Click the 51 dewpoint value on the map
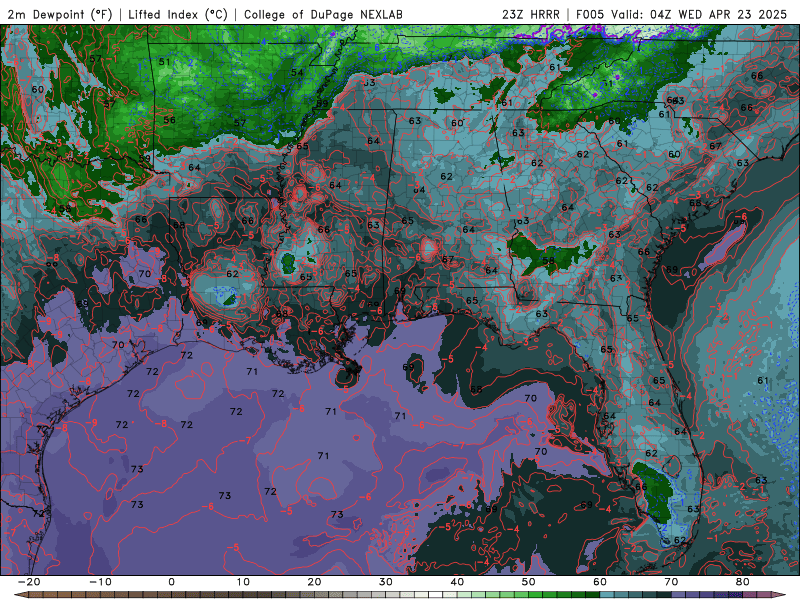Viewport: 800px width, 600px height. (164, 62)
